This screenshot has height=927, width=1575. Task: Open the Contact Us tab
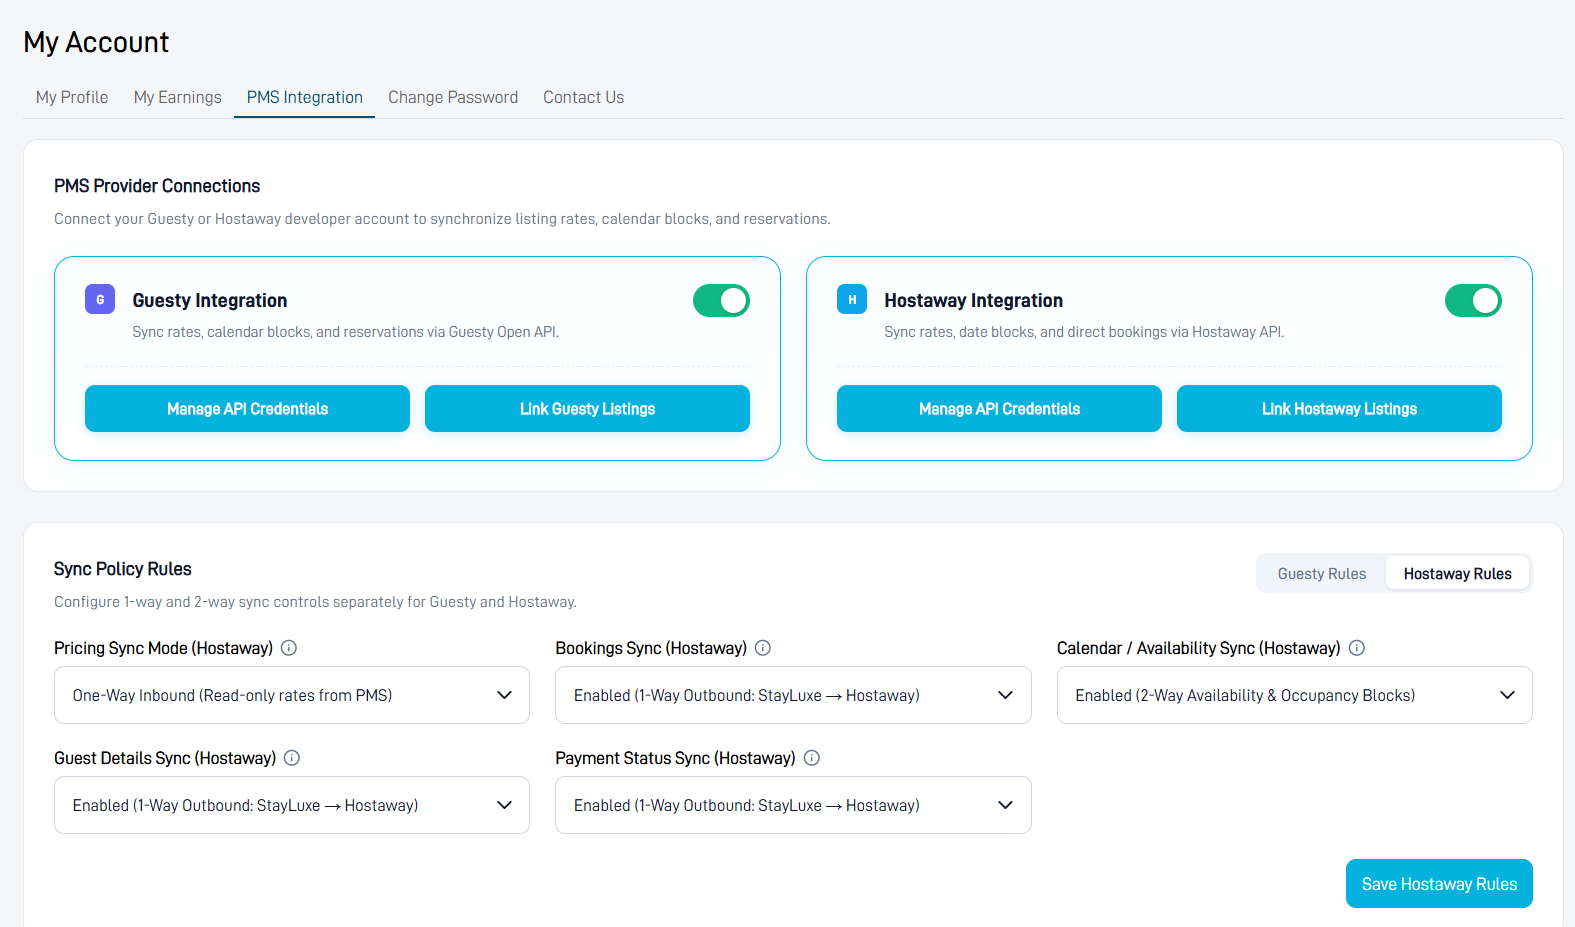coord(584,97)
